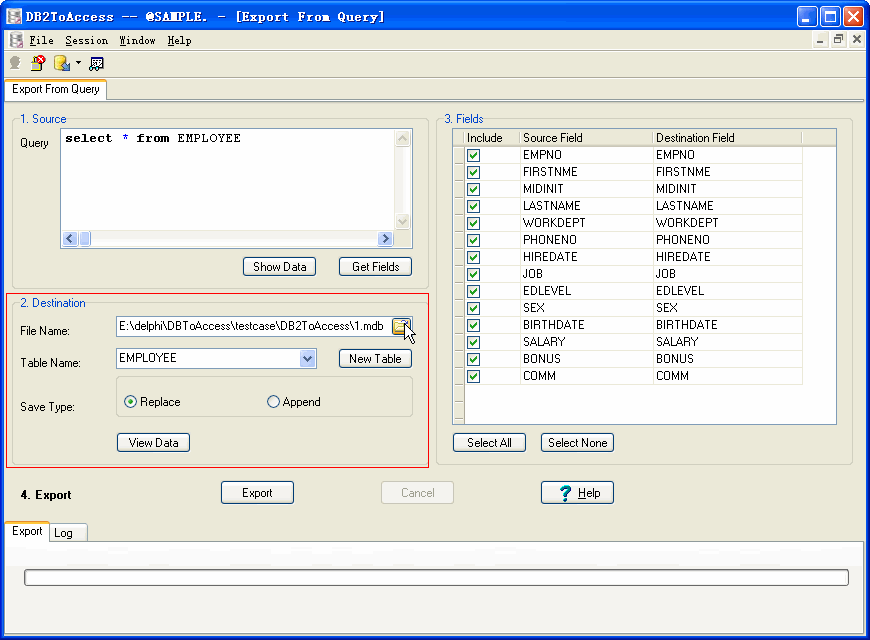The width and height of the screenshot is (870, 640).
Task: Click the COMM source field cell
Action: [x=586, y=376]
